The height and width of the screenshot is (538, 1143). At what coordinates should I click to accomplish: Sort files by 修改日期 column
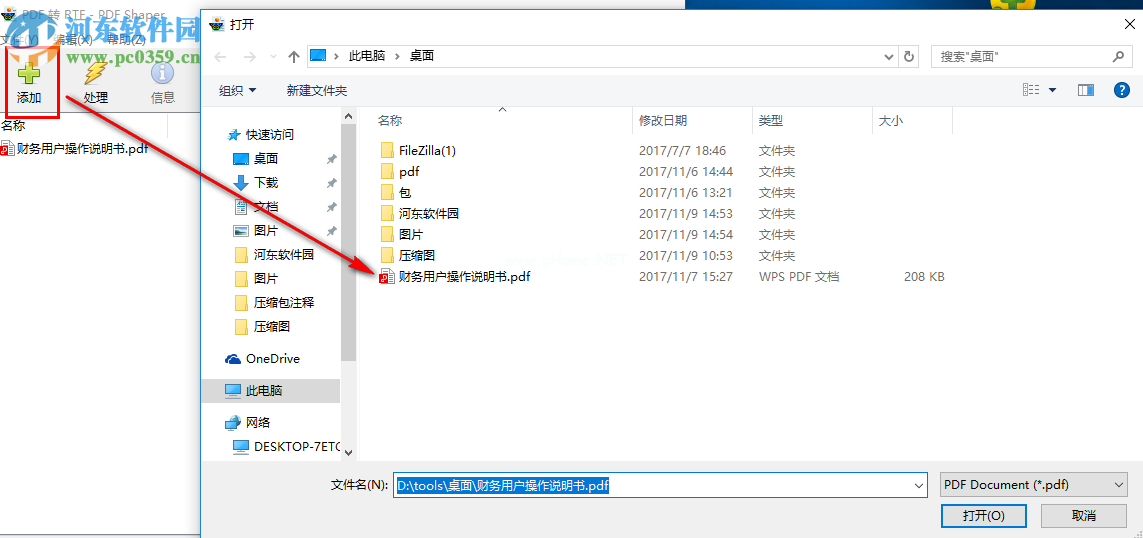pos(663,121)
